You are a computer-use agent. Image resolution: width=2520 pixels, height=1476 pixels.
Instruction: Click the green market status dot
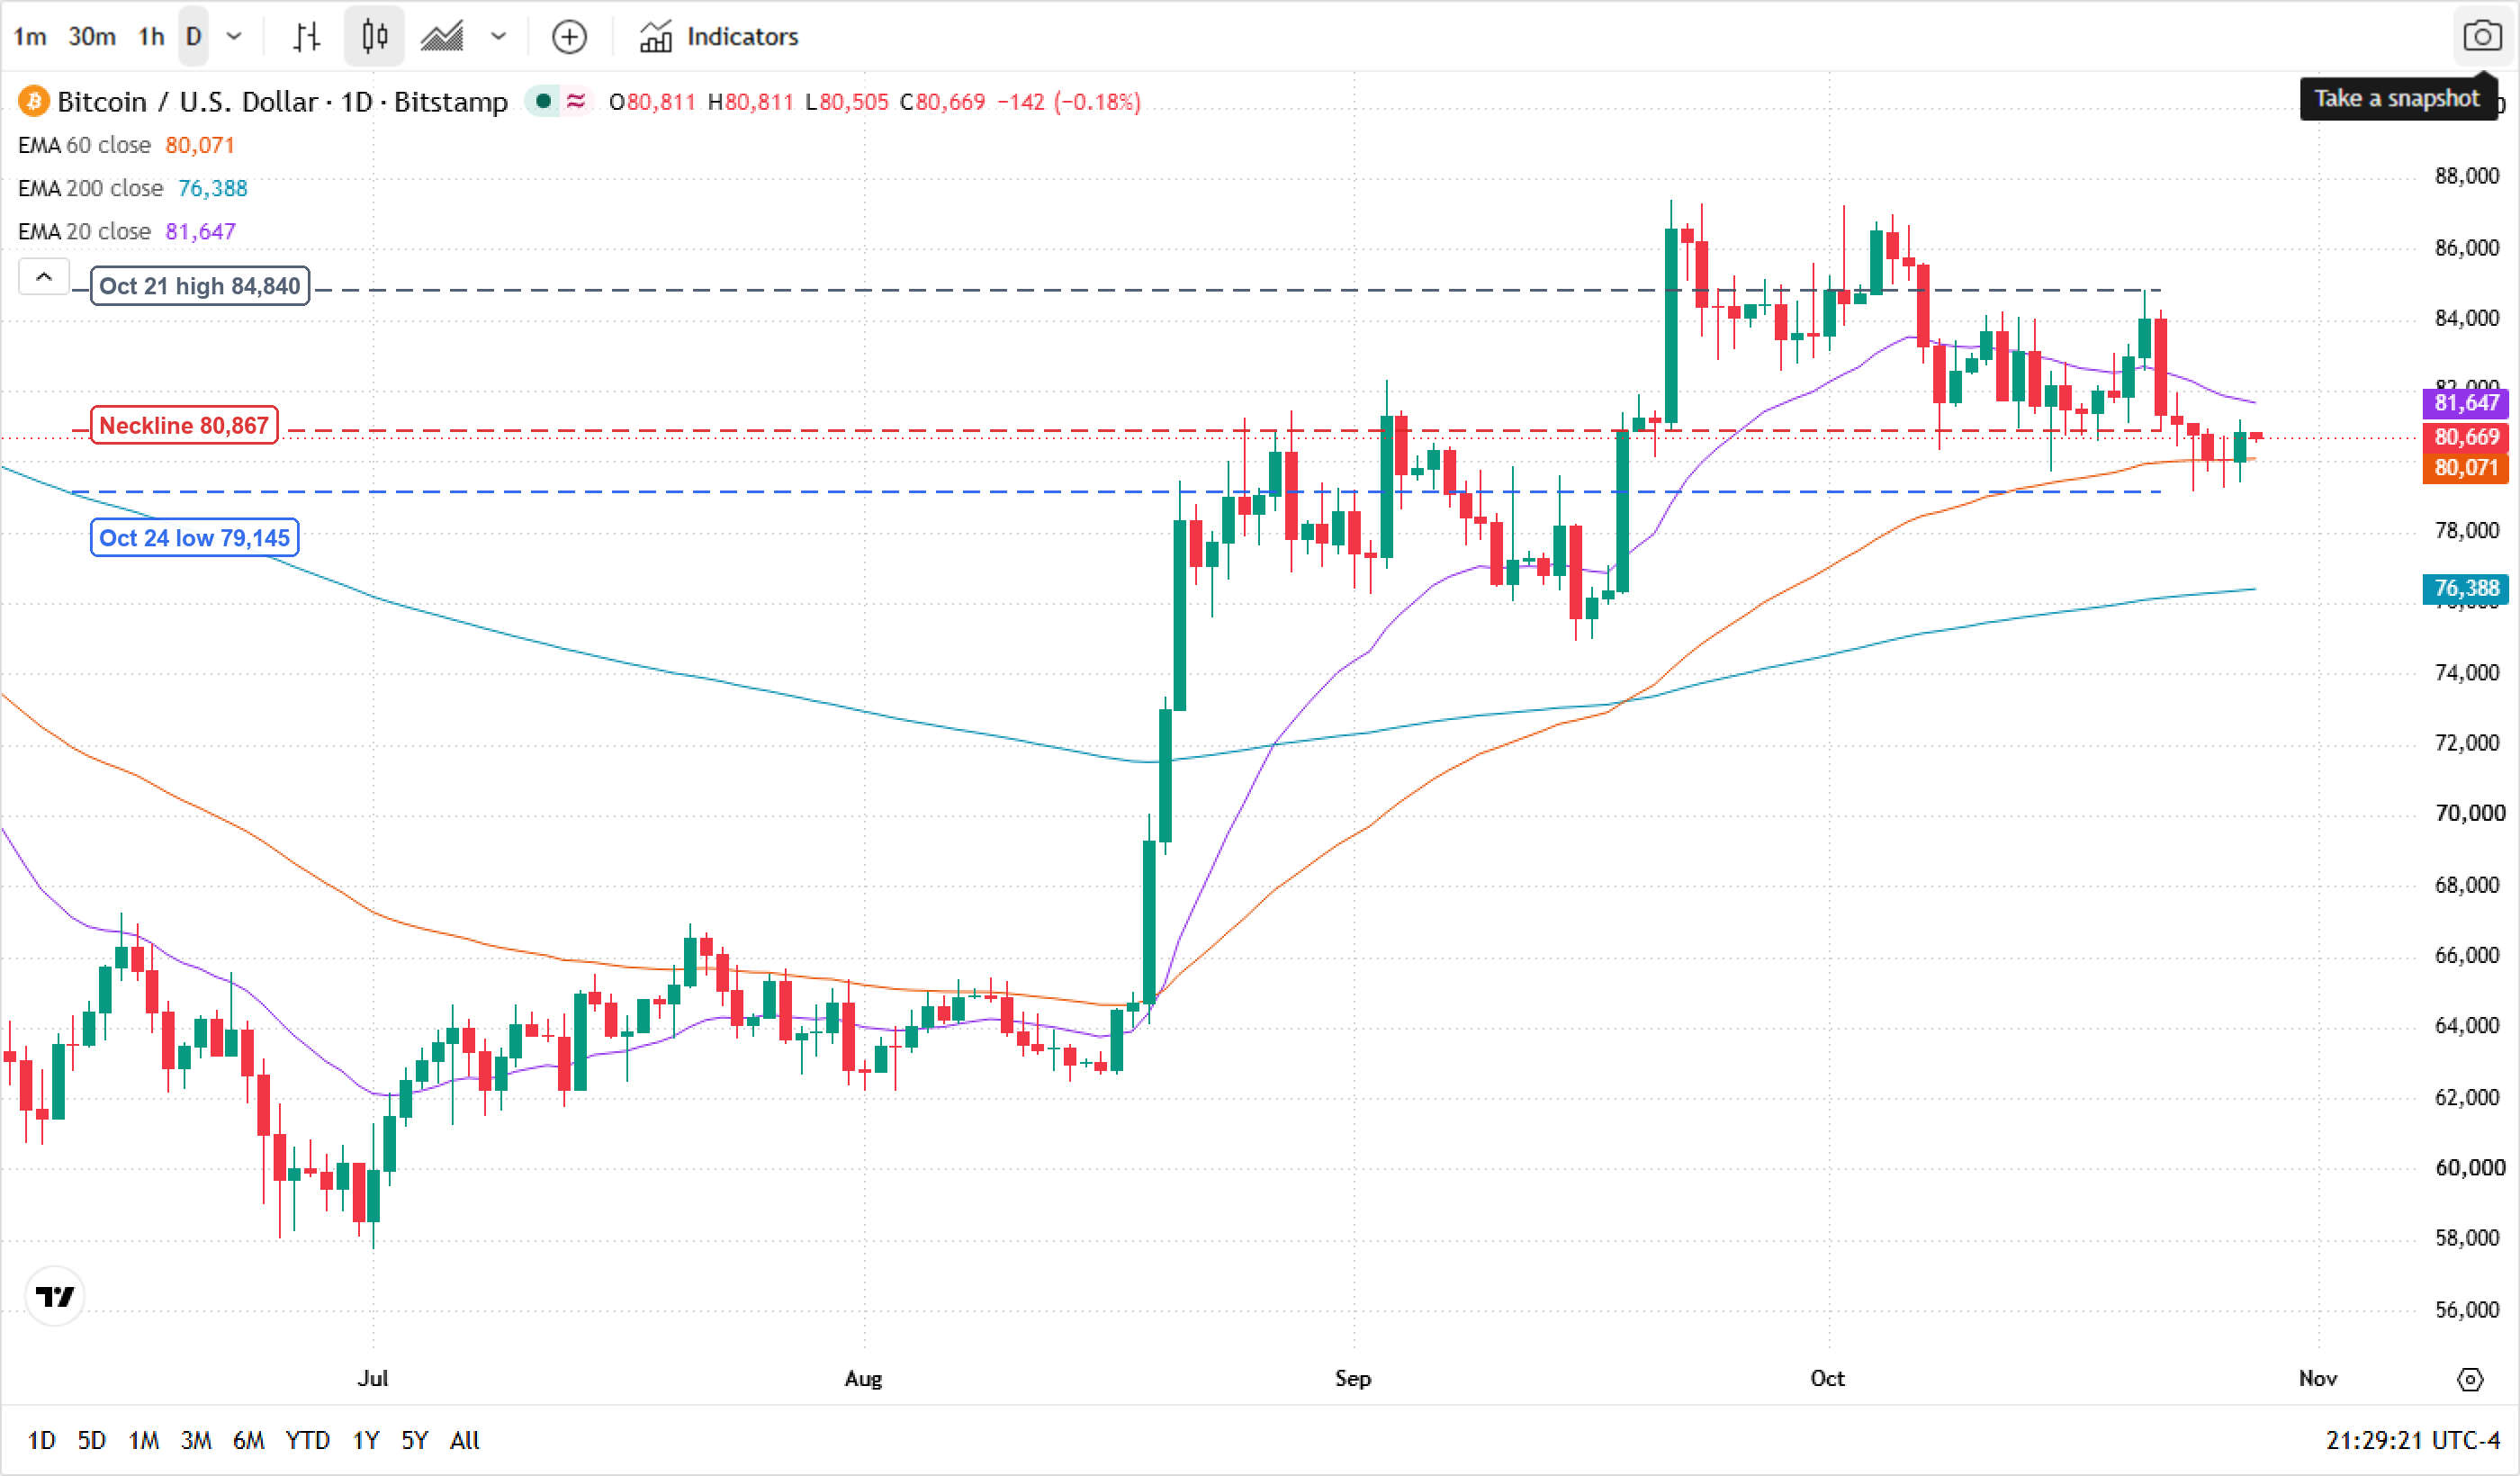pyautogui.click(x=543, y=101)
